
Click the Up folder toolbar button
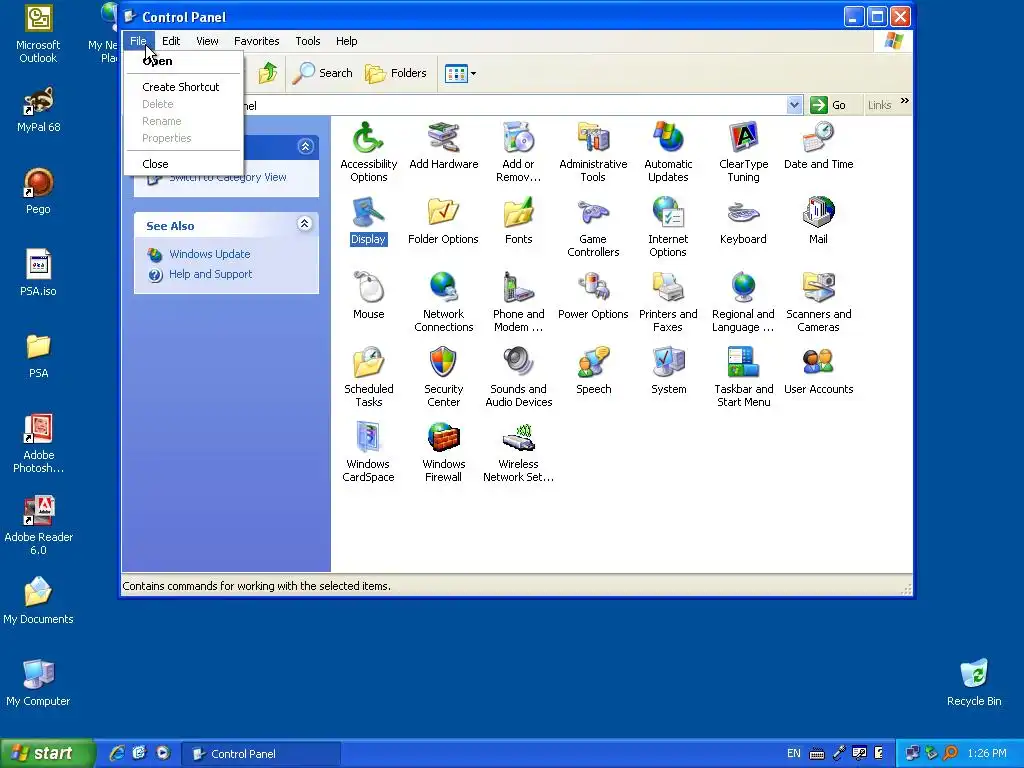click(268, 73)
